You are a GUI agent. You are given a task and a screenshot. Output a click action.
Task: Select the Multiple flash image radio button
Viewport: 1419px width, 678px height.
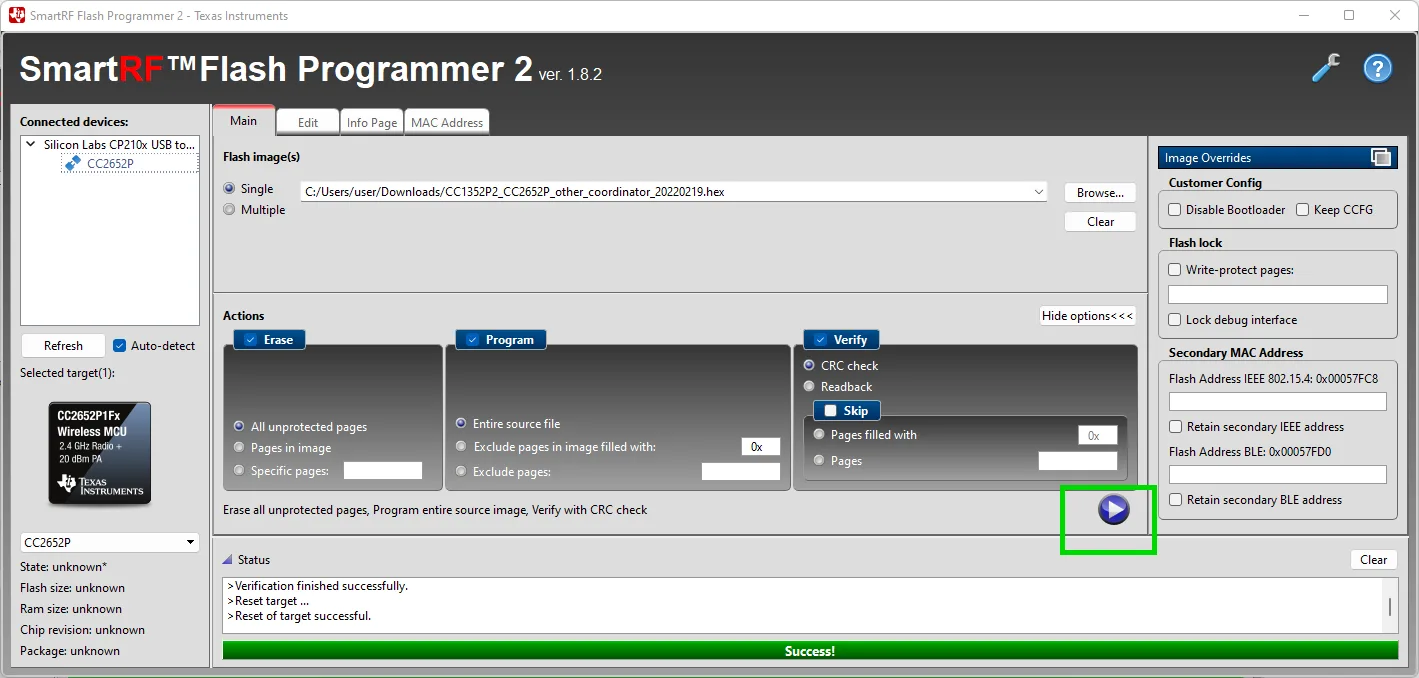click(x=230, y=210)
